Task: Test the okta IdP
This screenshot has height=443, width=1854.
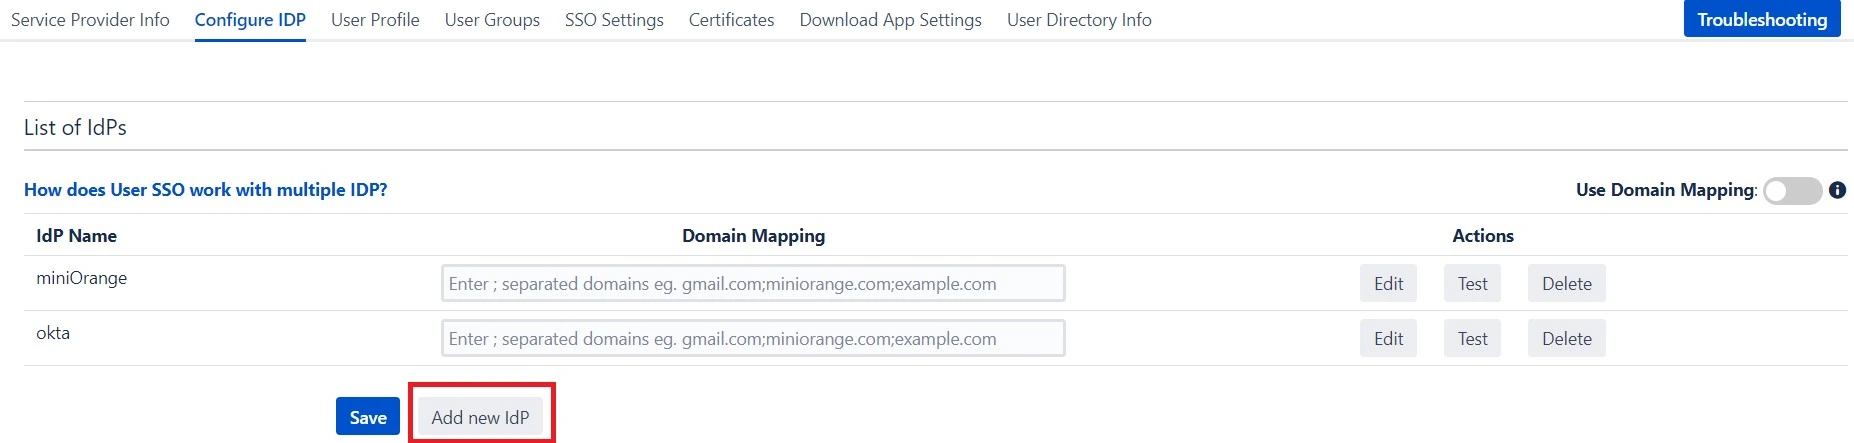Action: click(x=1472, y=338)
